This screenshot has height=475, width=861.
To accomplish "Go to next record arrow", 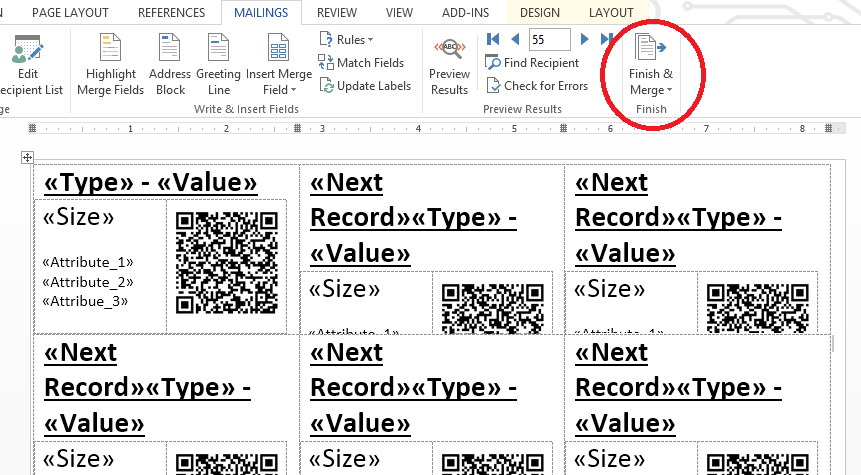I will (585, 39).
